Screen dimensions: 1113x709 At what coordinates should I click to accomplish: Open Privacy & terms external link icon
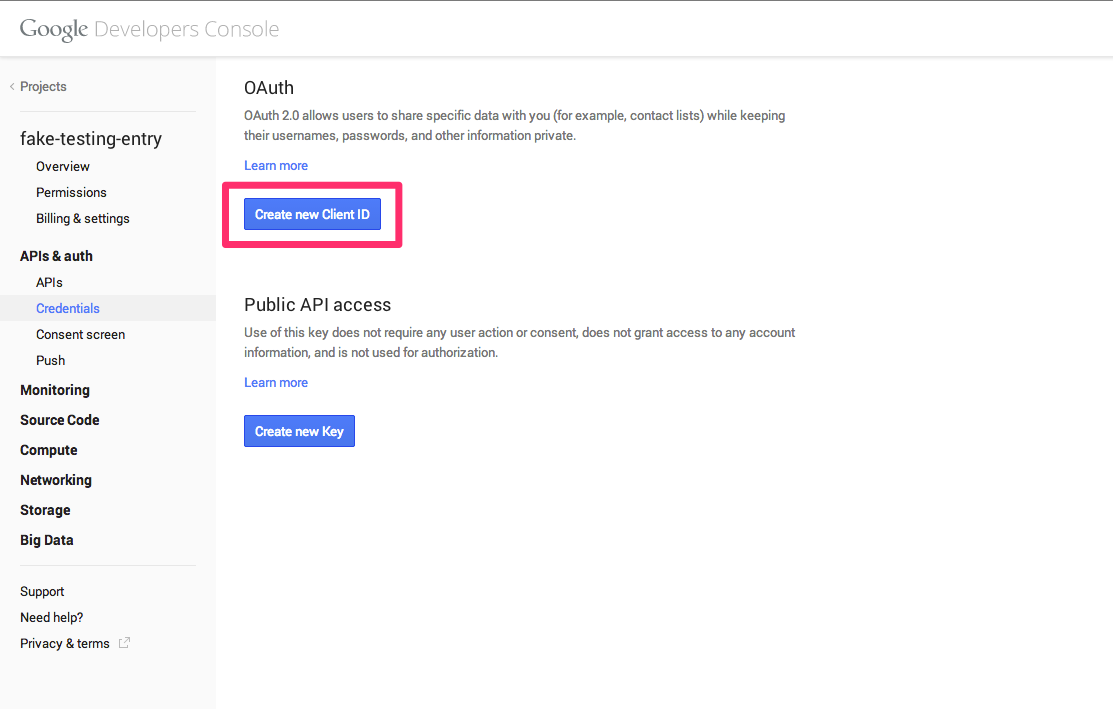[124, 643]
